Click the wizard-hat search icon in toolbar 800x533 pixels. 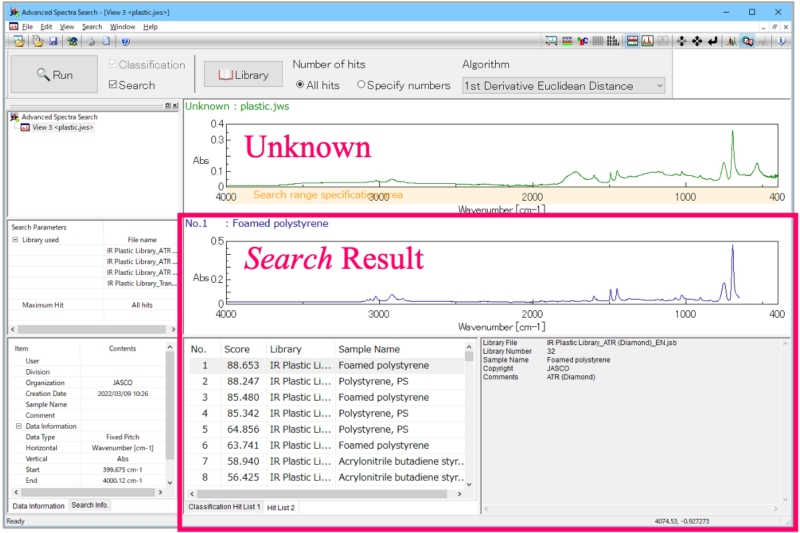(72, 41)
